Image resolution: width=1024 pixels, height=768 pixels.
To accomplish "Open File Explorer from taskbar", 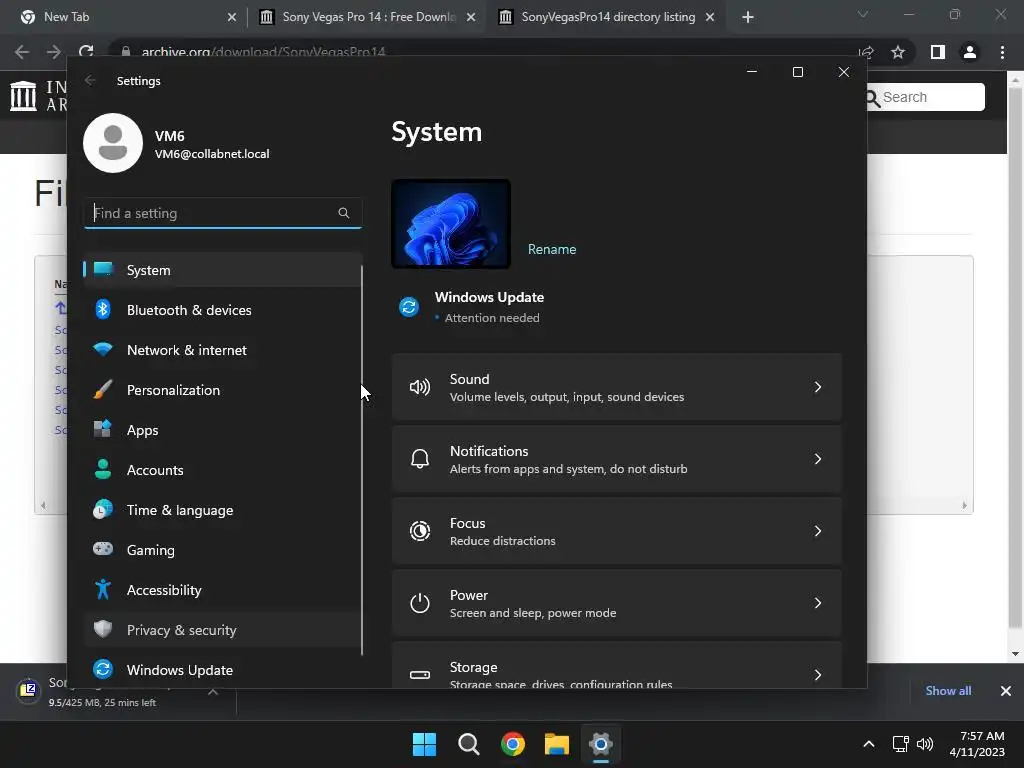I will [x=557, y=744].
